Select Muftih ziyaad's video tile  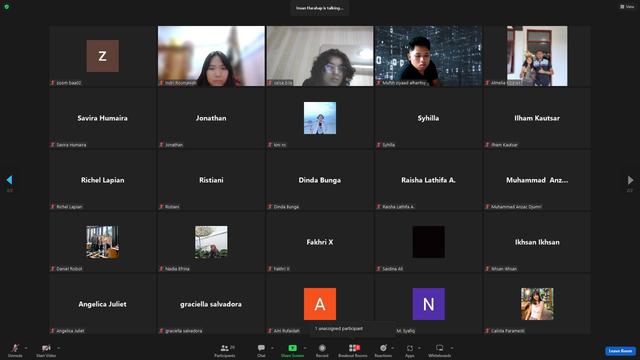429,56
